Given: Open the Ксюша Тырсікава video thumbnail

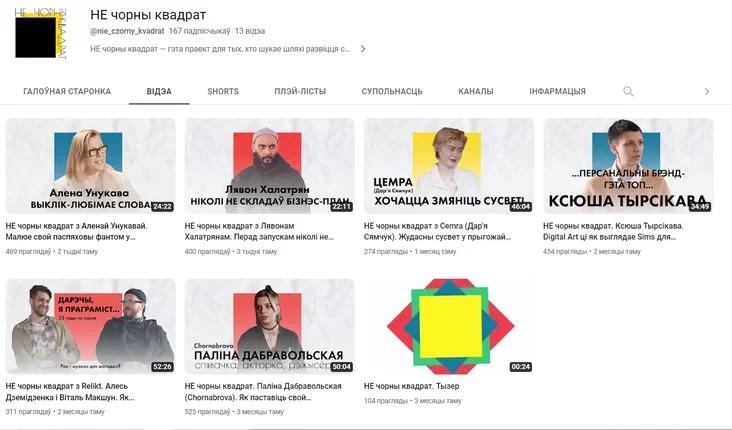Looking at the screenshot, I should click(628, 166).
